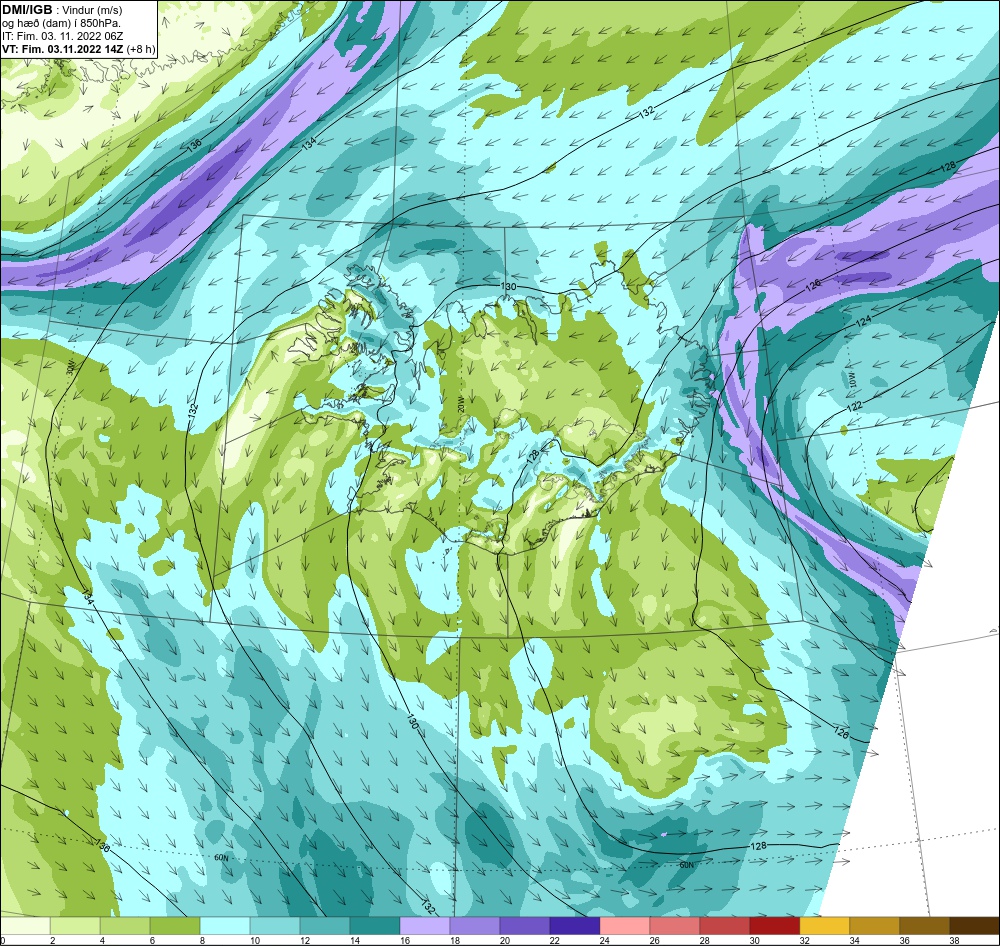1000x946 pixels.
Task: Click the 34–36 m/s ochre legend swatch
Action: 874,926
